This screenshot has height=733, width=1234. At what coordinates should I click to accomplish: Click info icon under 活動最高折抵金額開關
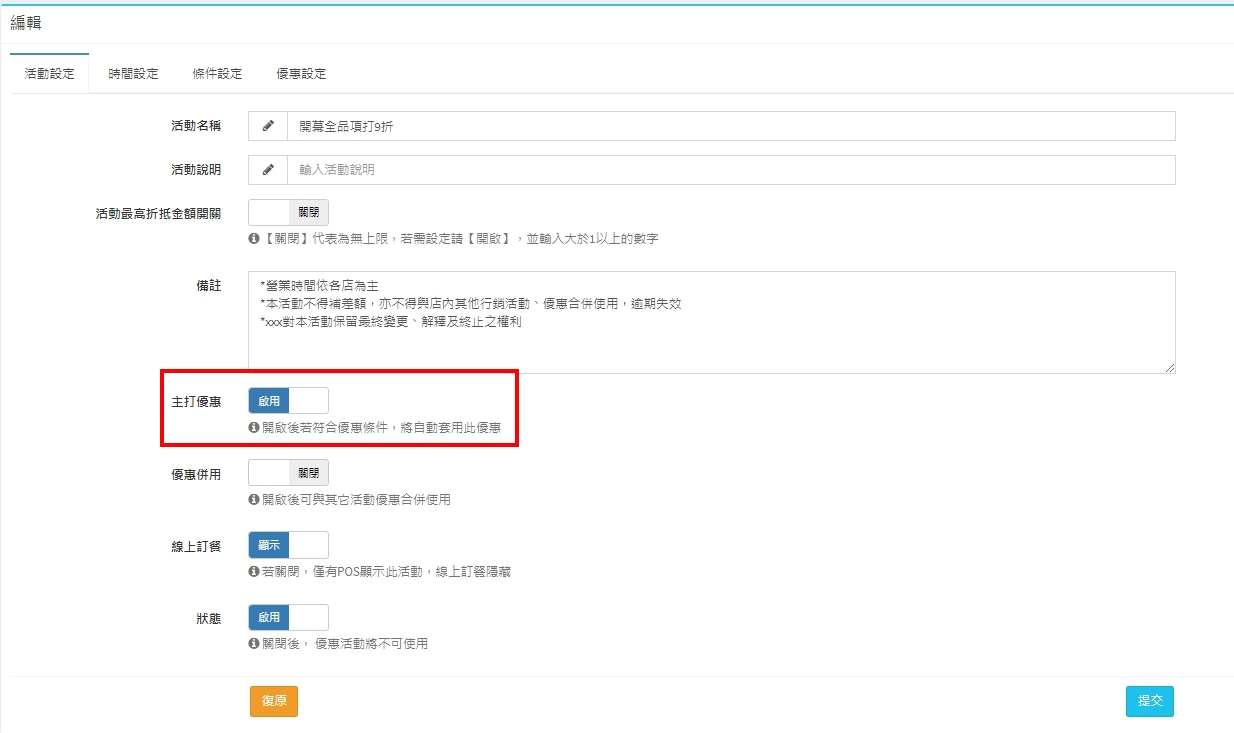254,239
